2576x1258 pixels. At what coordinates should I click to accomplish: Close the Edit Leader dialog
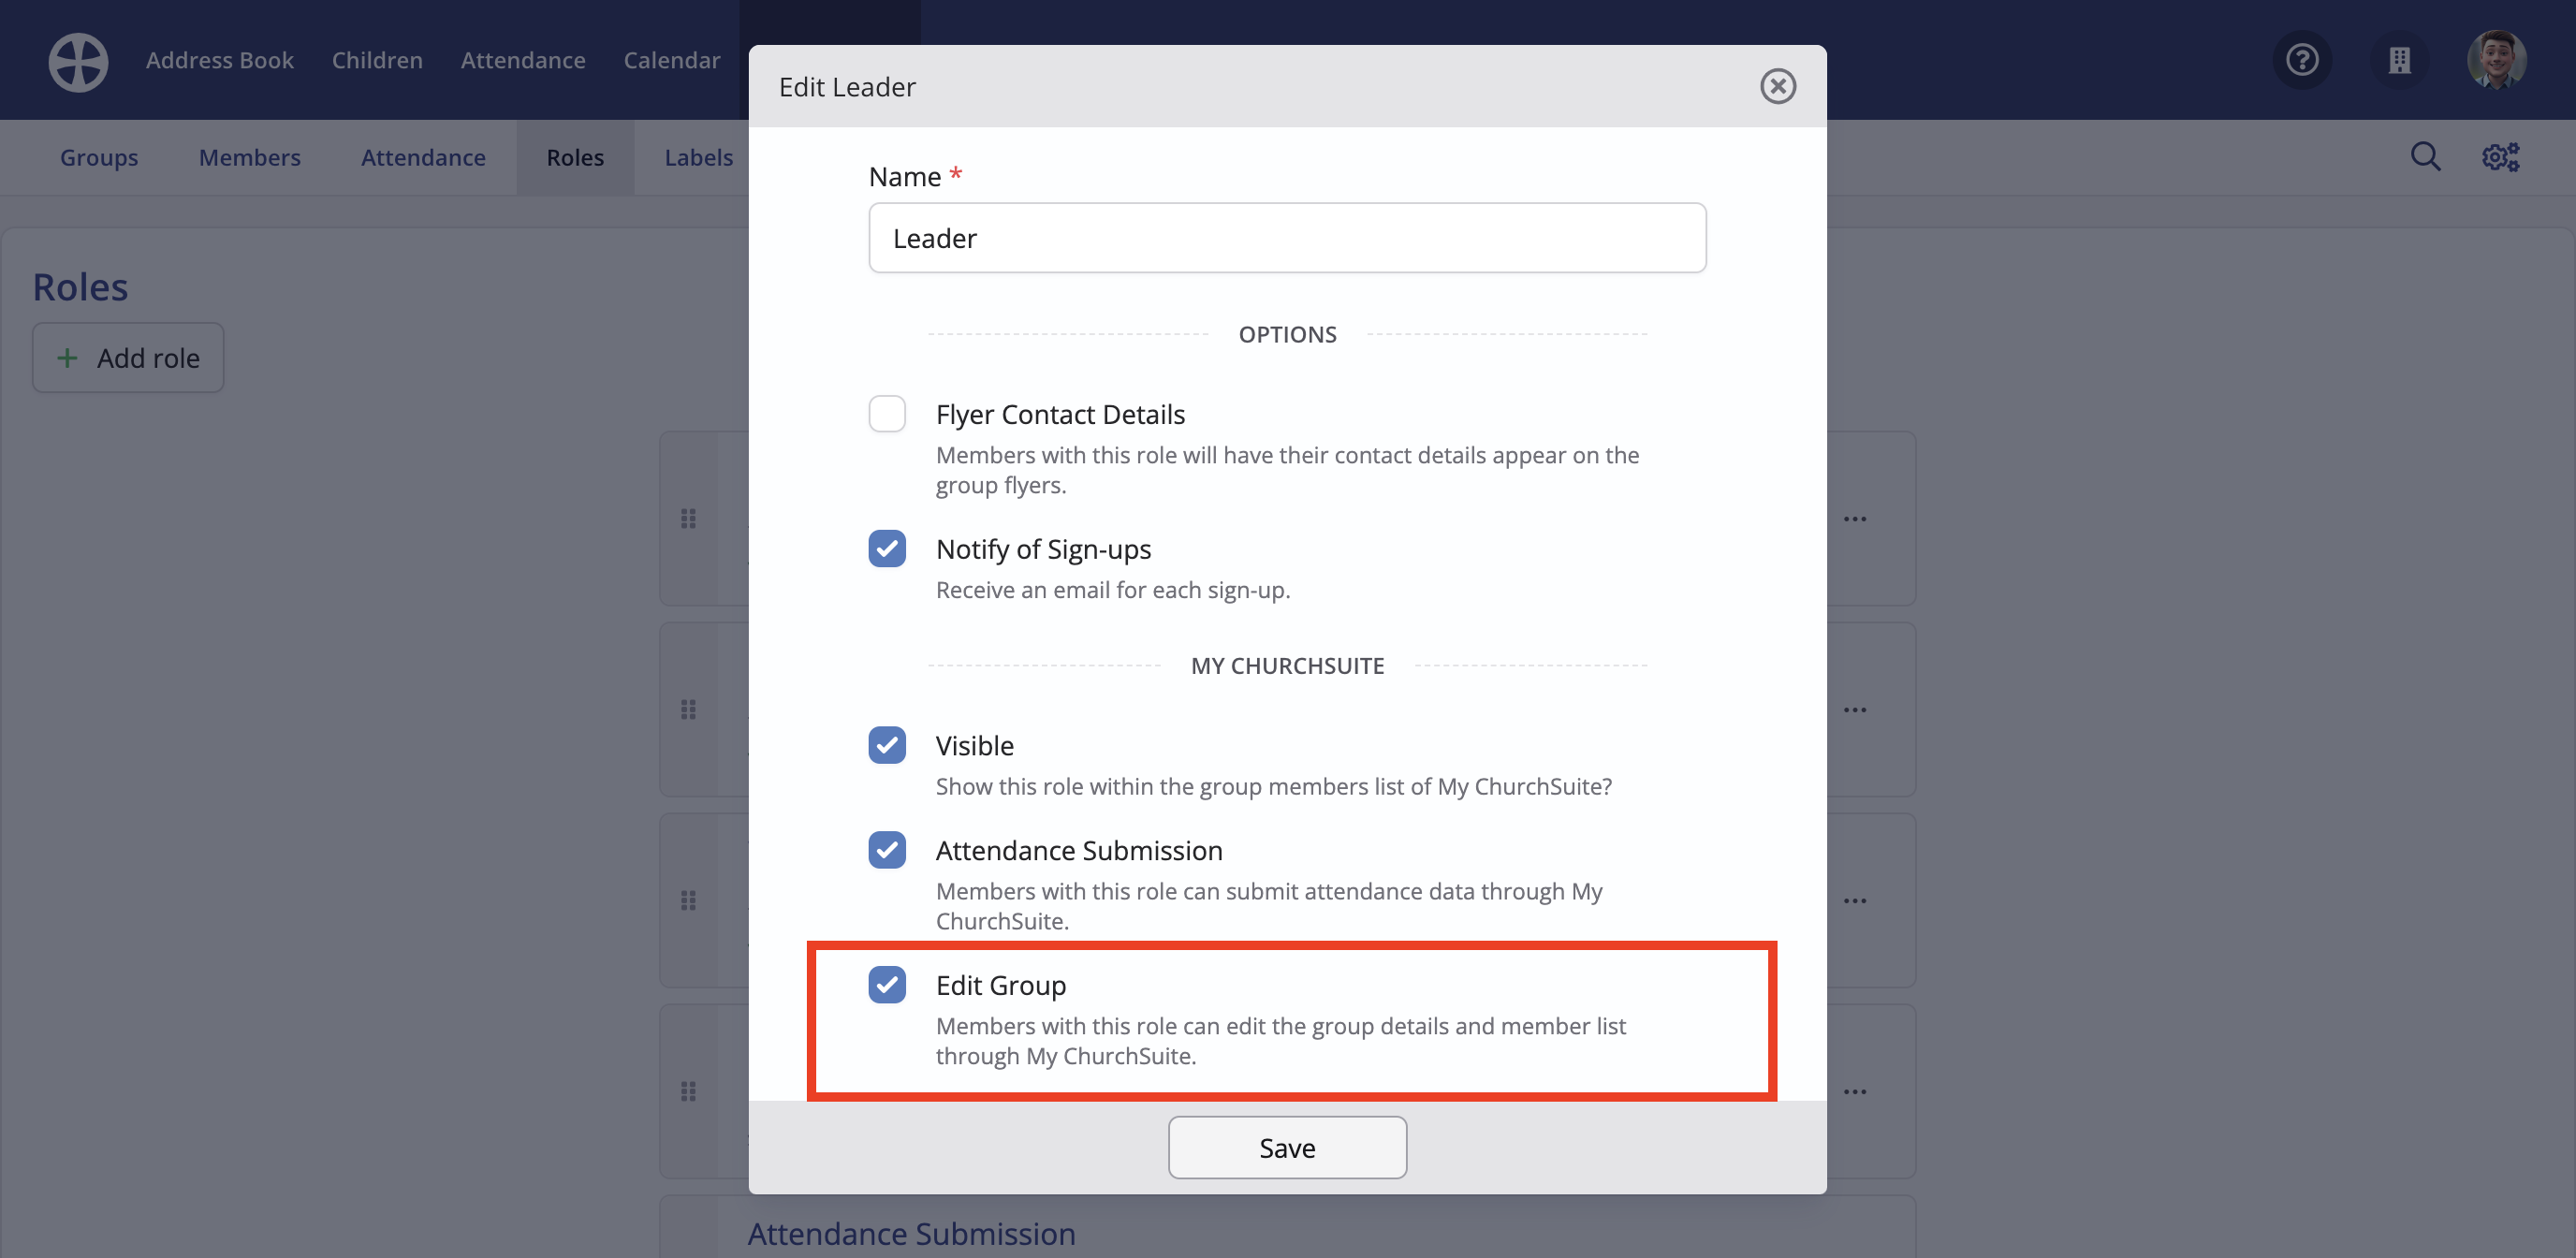(x=1777, y=86)
